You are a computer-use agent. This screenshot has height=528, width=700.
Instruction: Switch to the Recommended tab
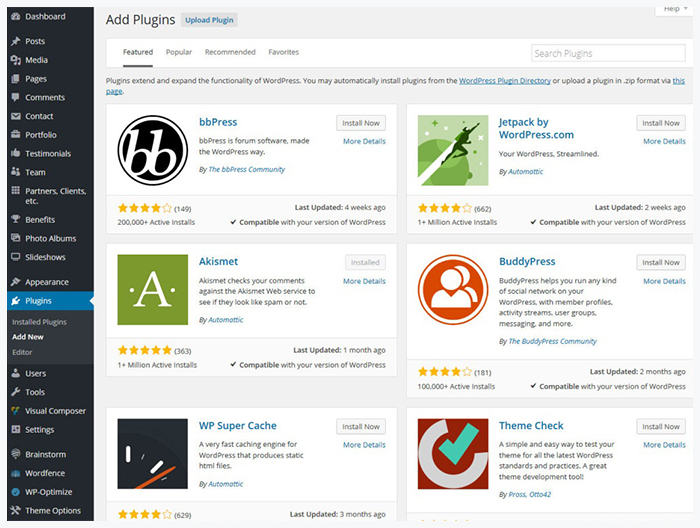(x=230, y=52)
